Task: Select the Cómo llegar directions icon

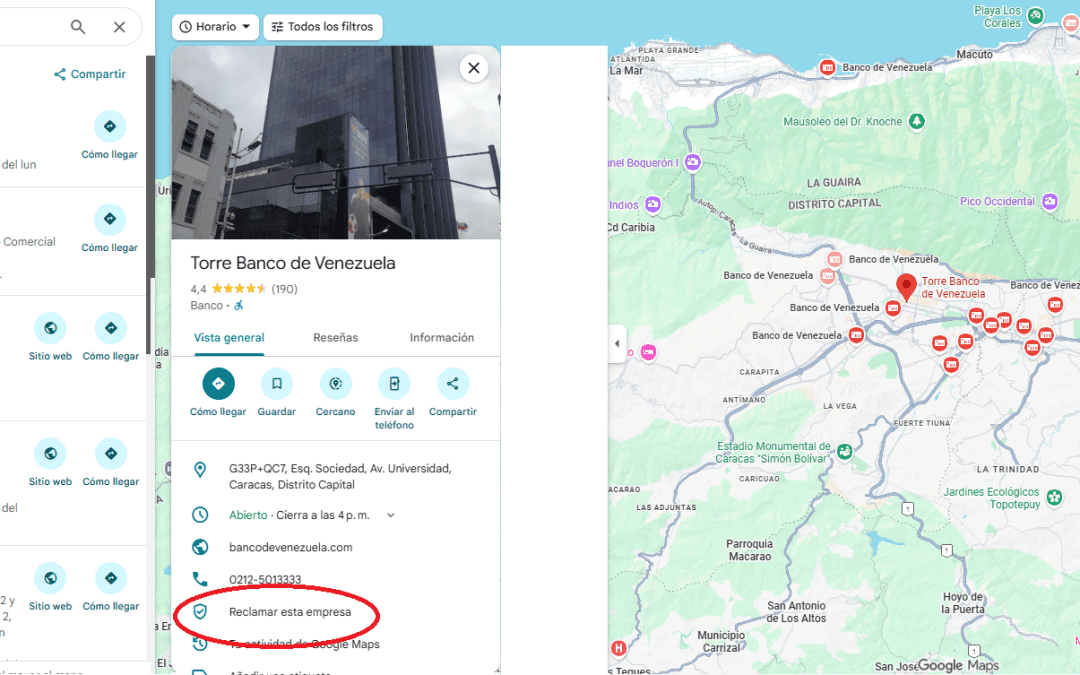Action: [x=218, y=383]
